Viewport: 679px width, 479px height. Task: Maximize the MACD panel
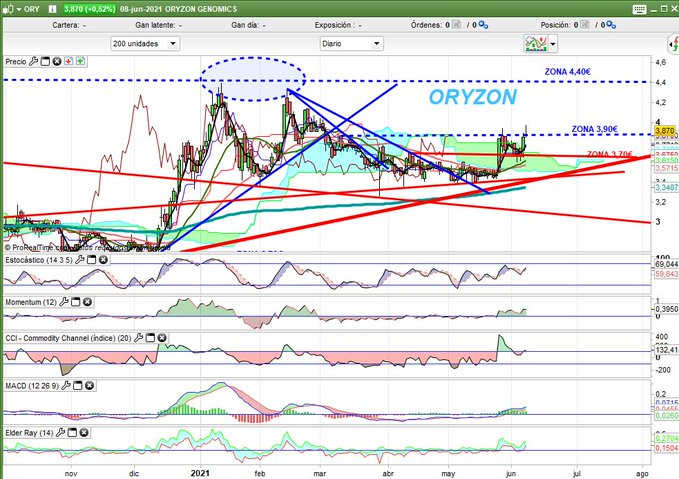coord(78,385)
